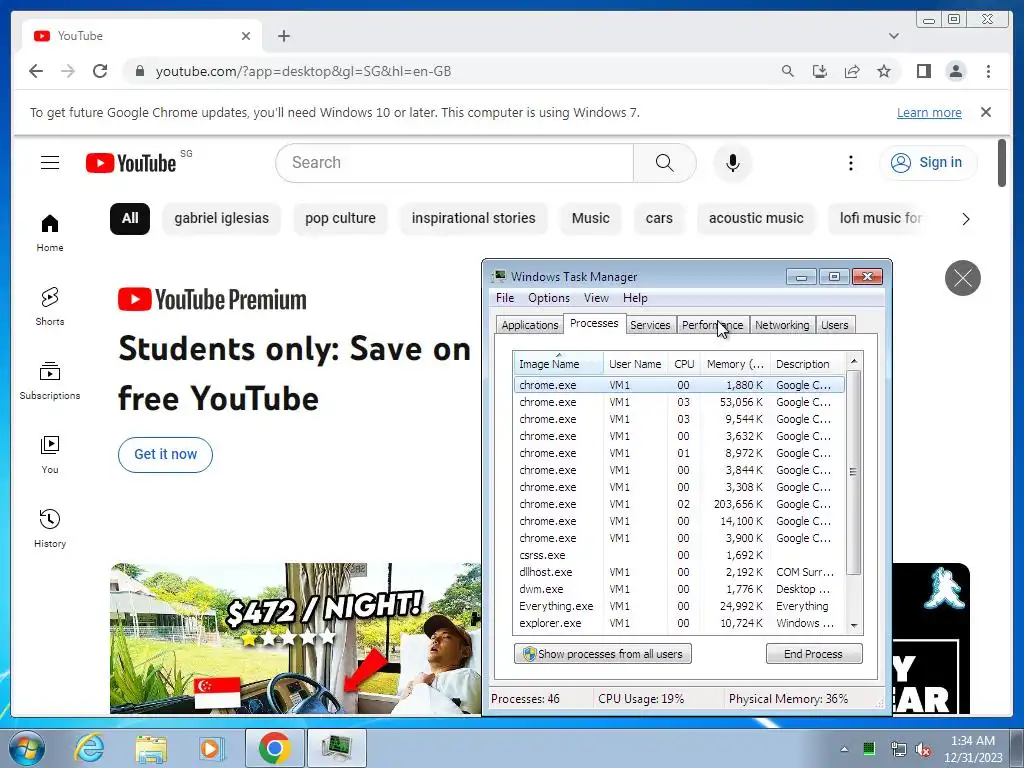Click process list scroll down arrow

[854, 626]
